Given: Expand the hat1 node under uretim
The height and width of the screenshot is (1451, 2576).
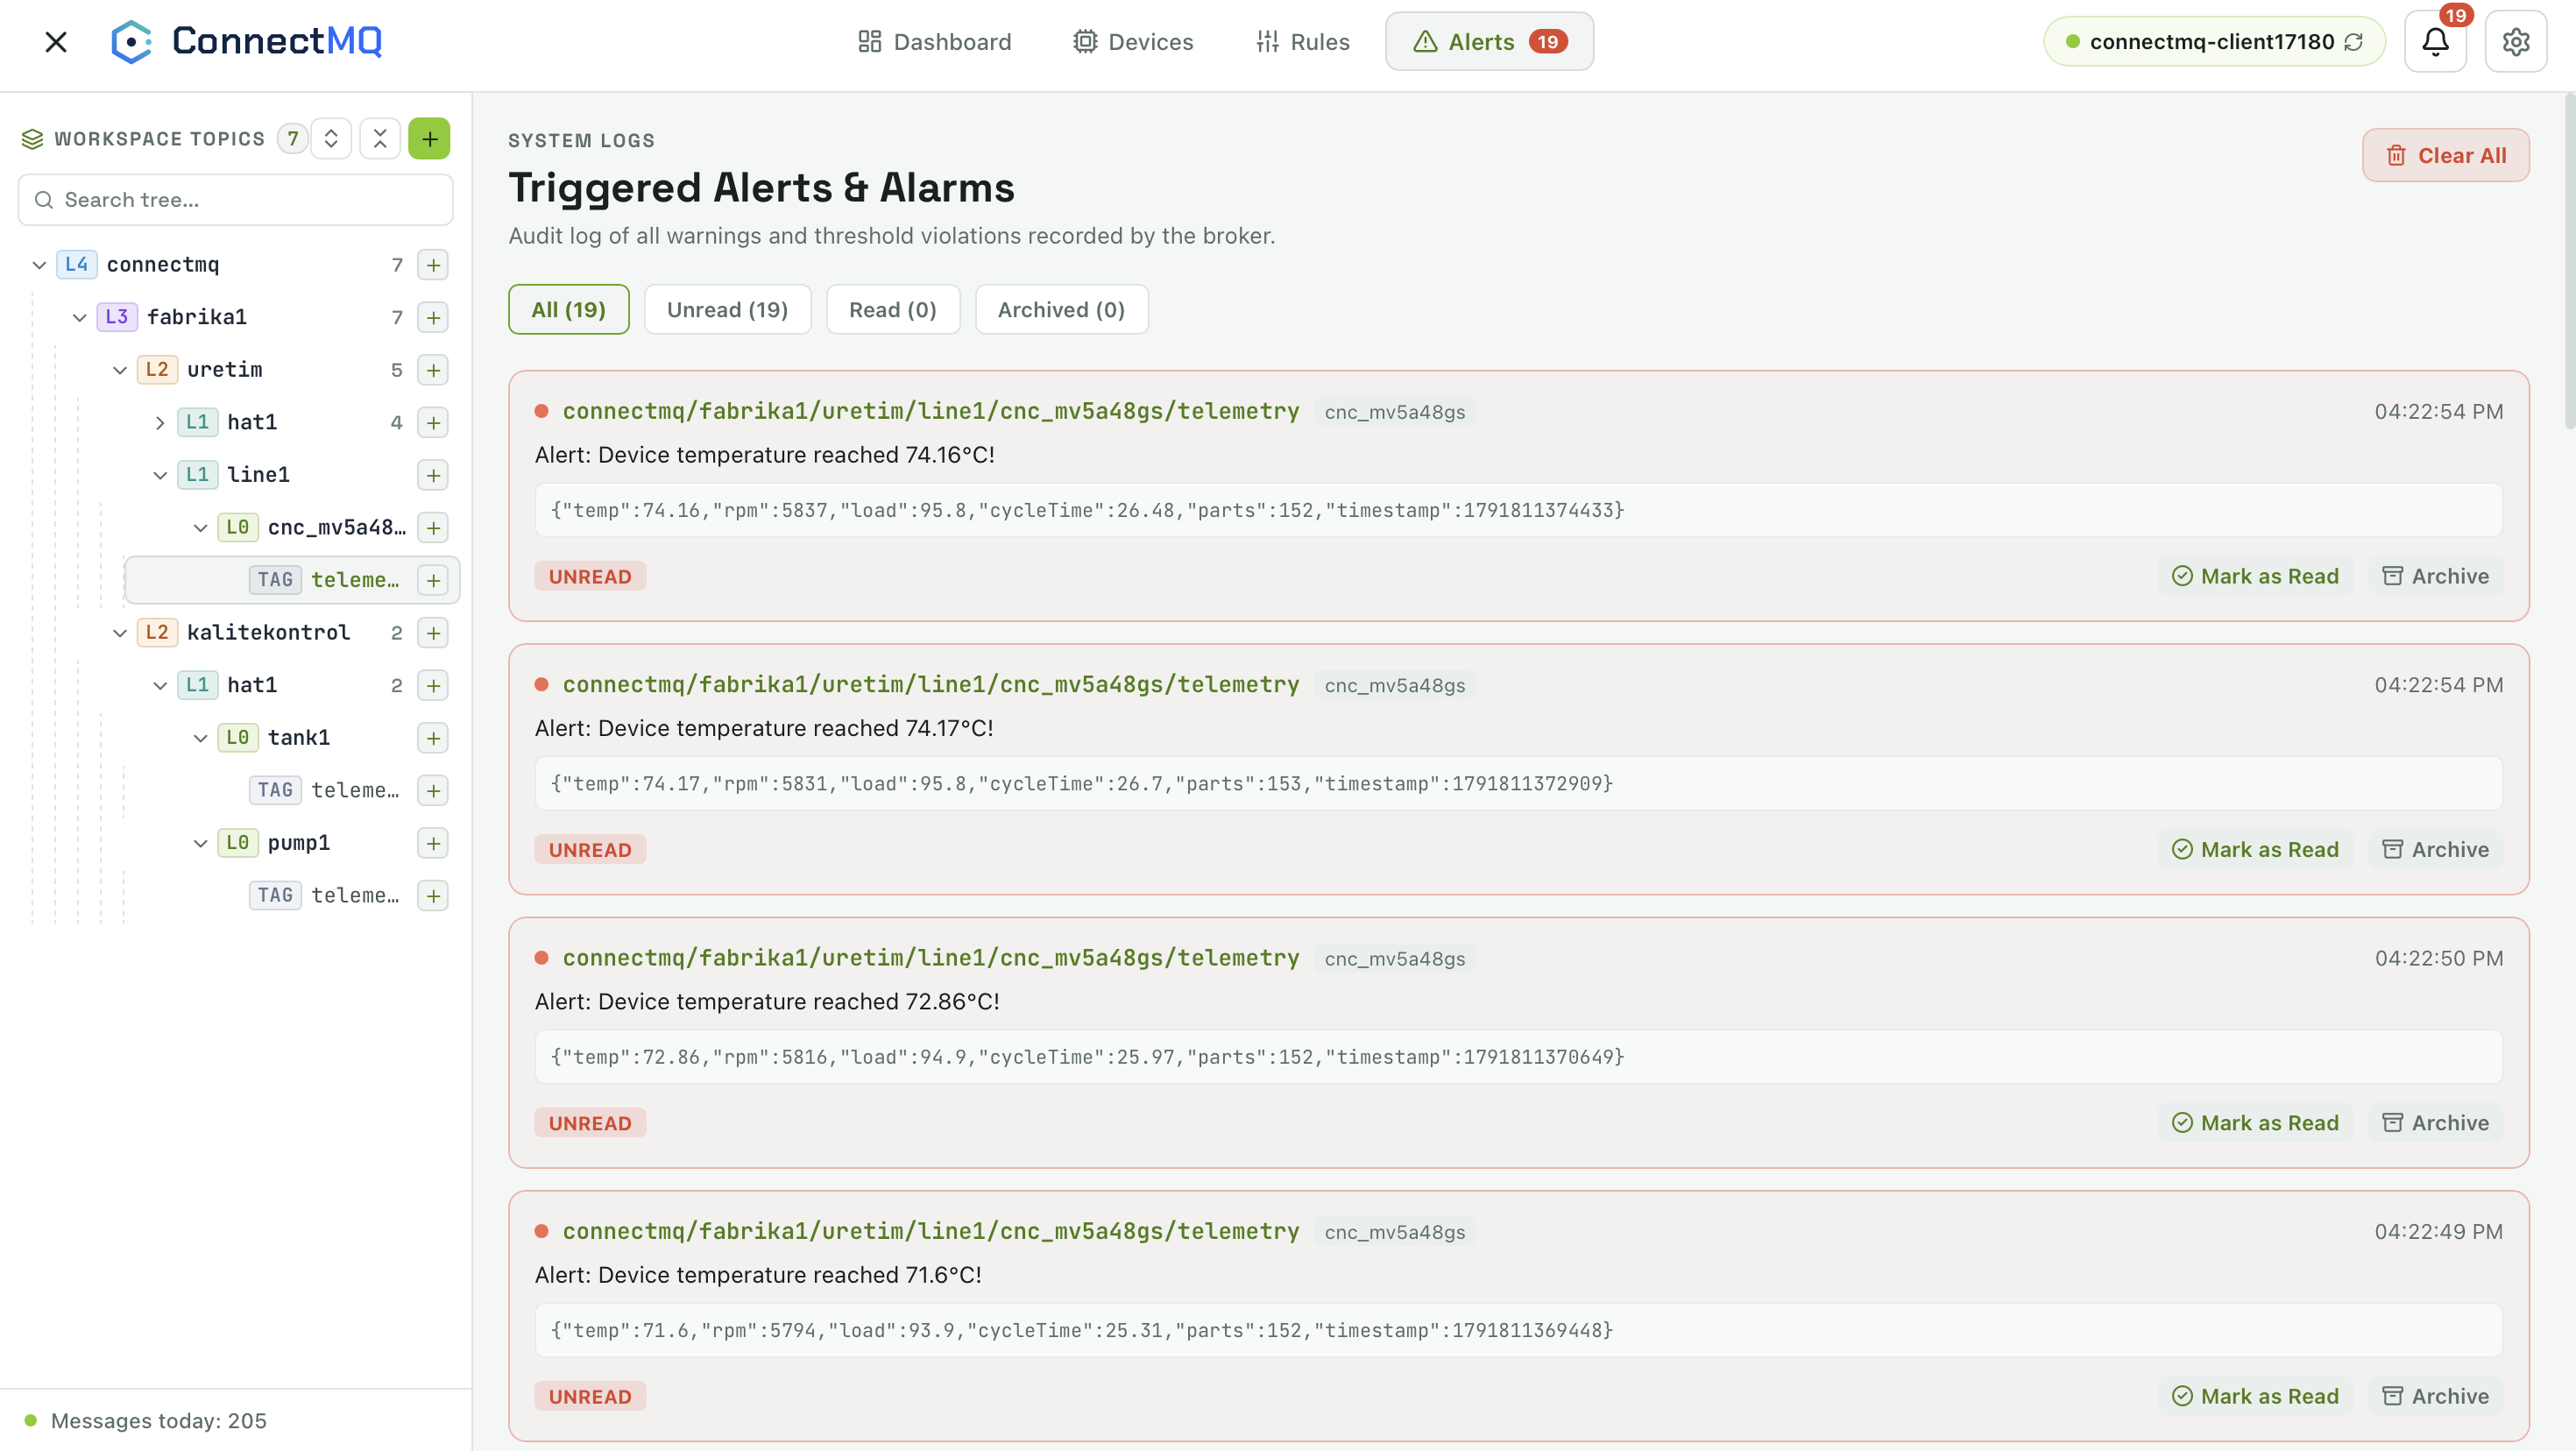Looking at the screenshot, I should click(x=160, y=423).
